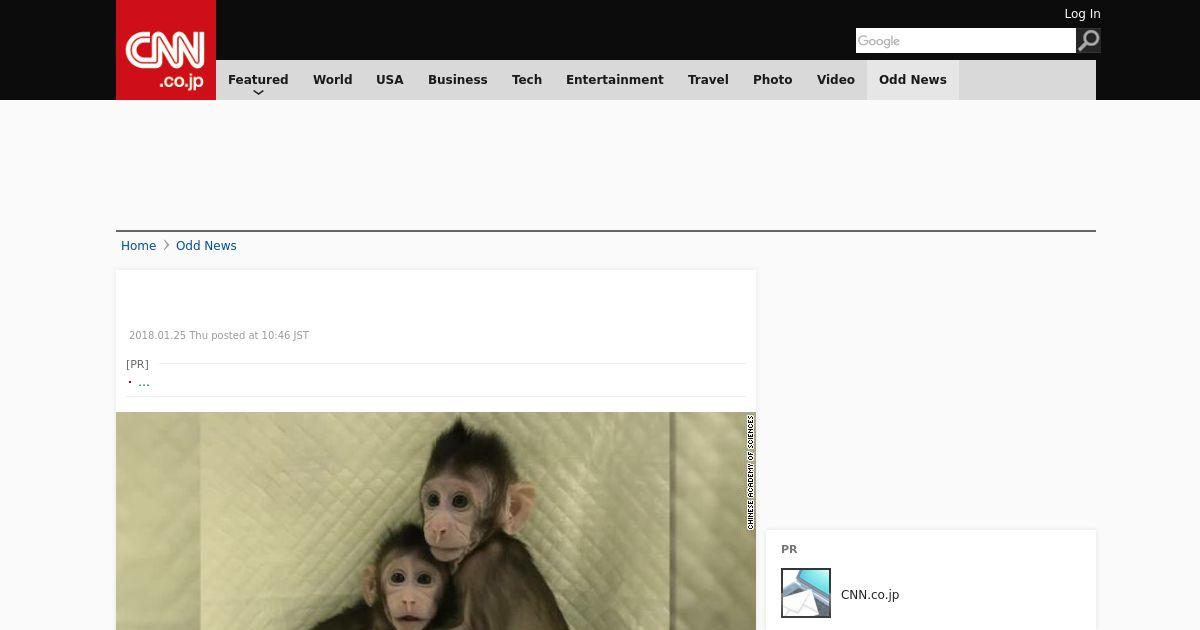Click the CNN.co.jp PR text link
The image size is (1200, 630).
(870, 595)
